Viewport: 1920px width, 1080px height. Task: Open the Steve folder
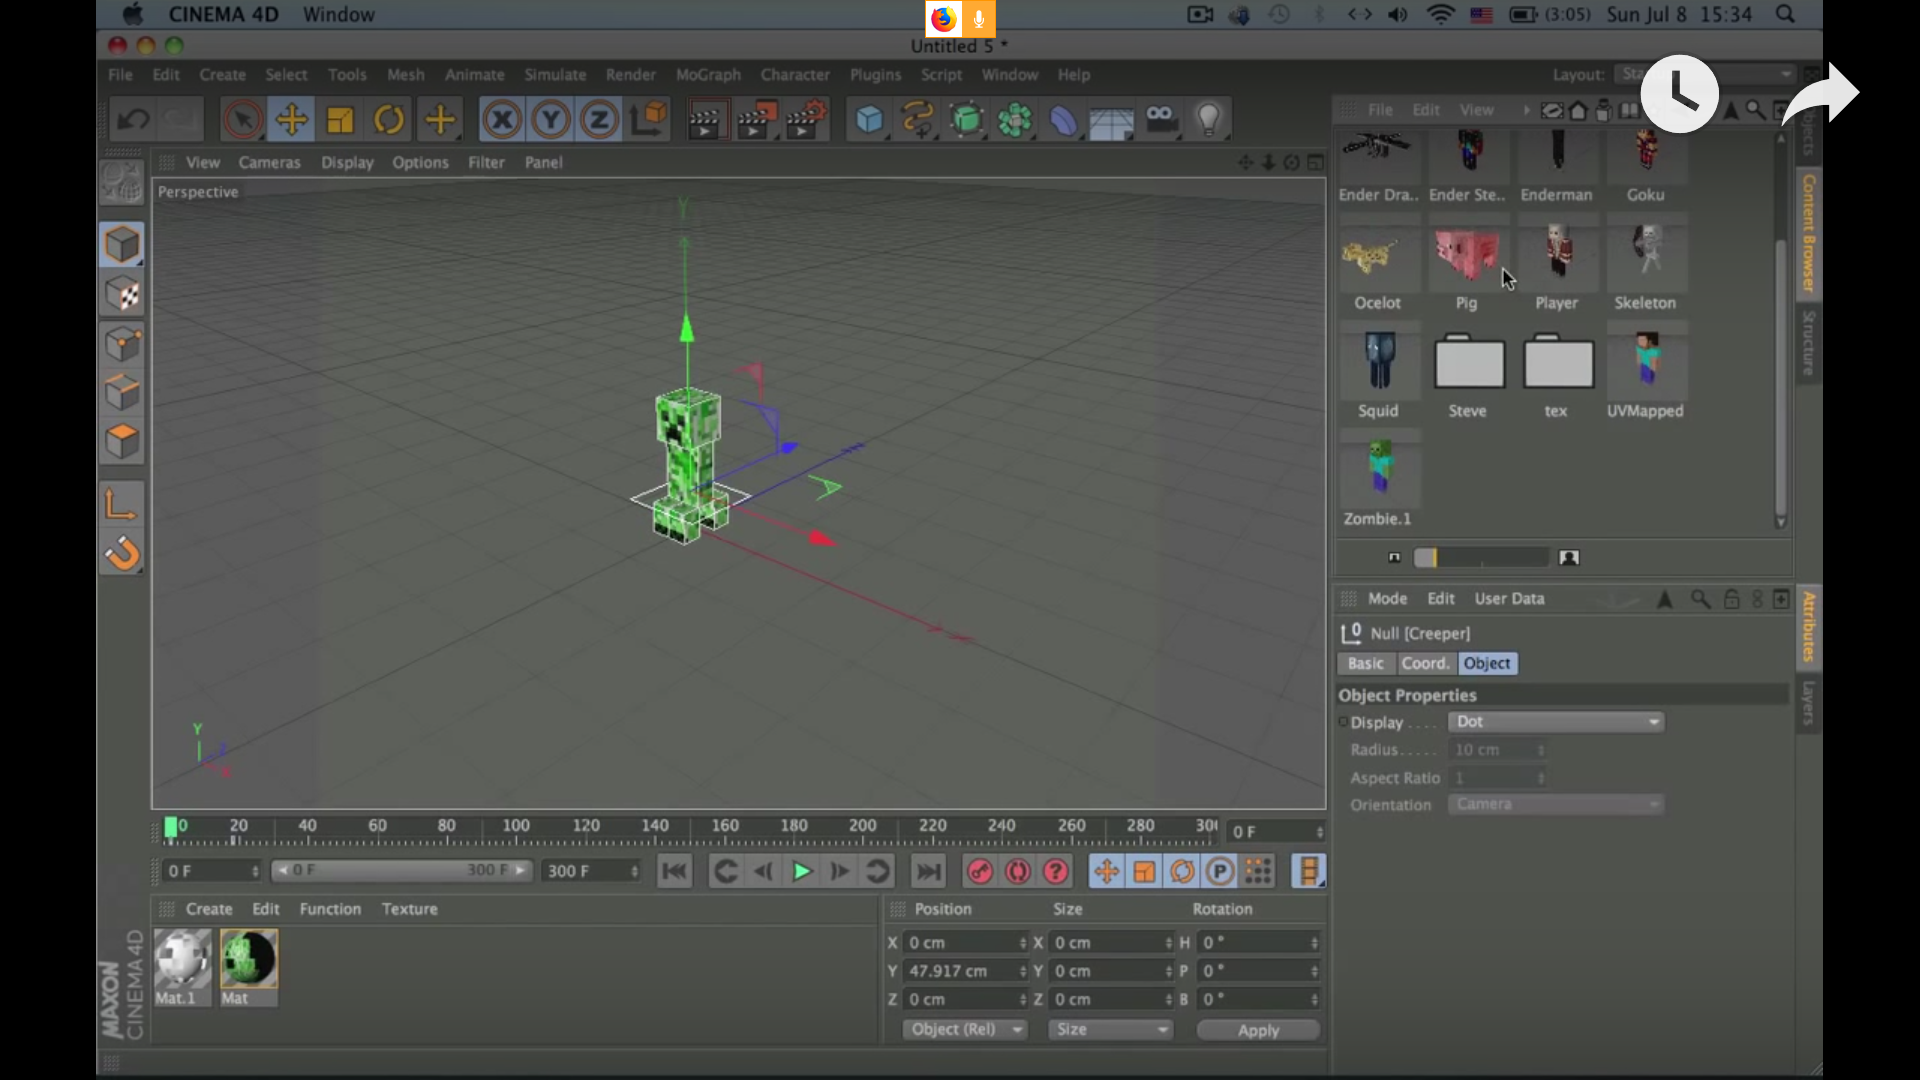tap(1469, 361)
